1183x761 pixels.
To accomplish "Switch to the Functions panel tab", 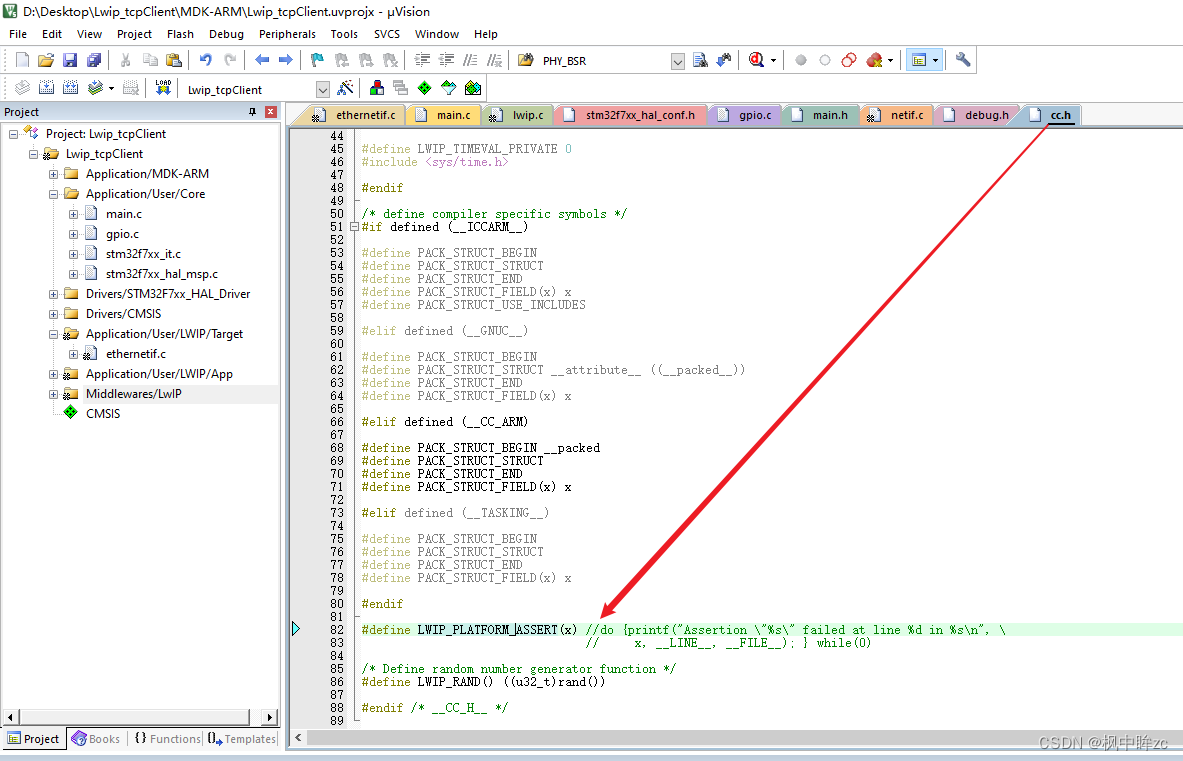I will [167, 738].
